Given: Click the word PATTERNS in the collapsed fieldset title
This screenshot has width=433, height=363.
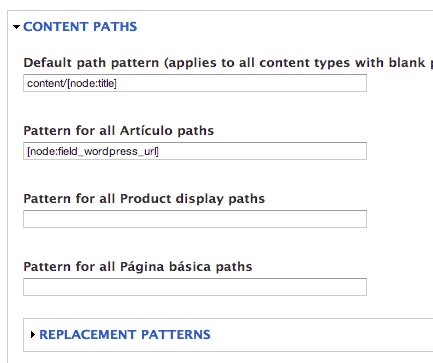Looking at the screenshot, I should click(176, 334).
